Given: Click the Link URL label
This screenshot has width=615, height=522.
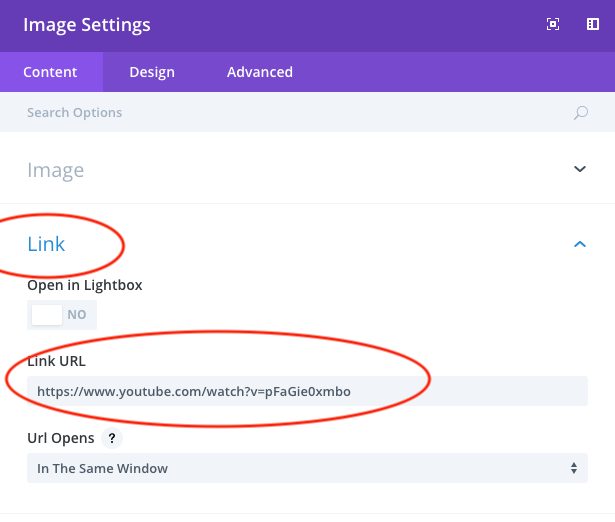Looking at the screenshot, I should click(x=57, y=360).
